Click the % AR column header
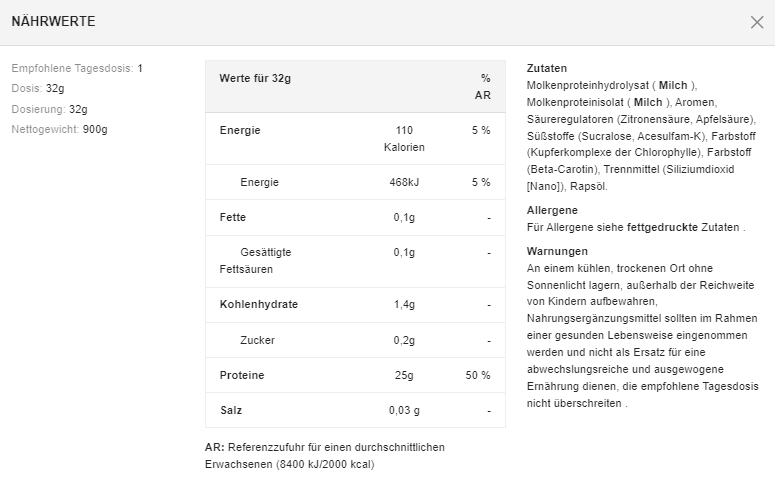775x478 pixels. click(483, 87)
